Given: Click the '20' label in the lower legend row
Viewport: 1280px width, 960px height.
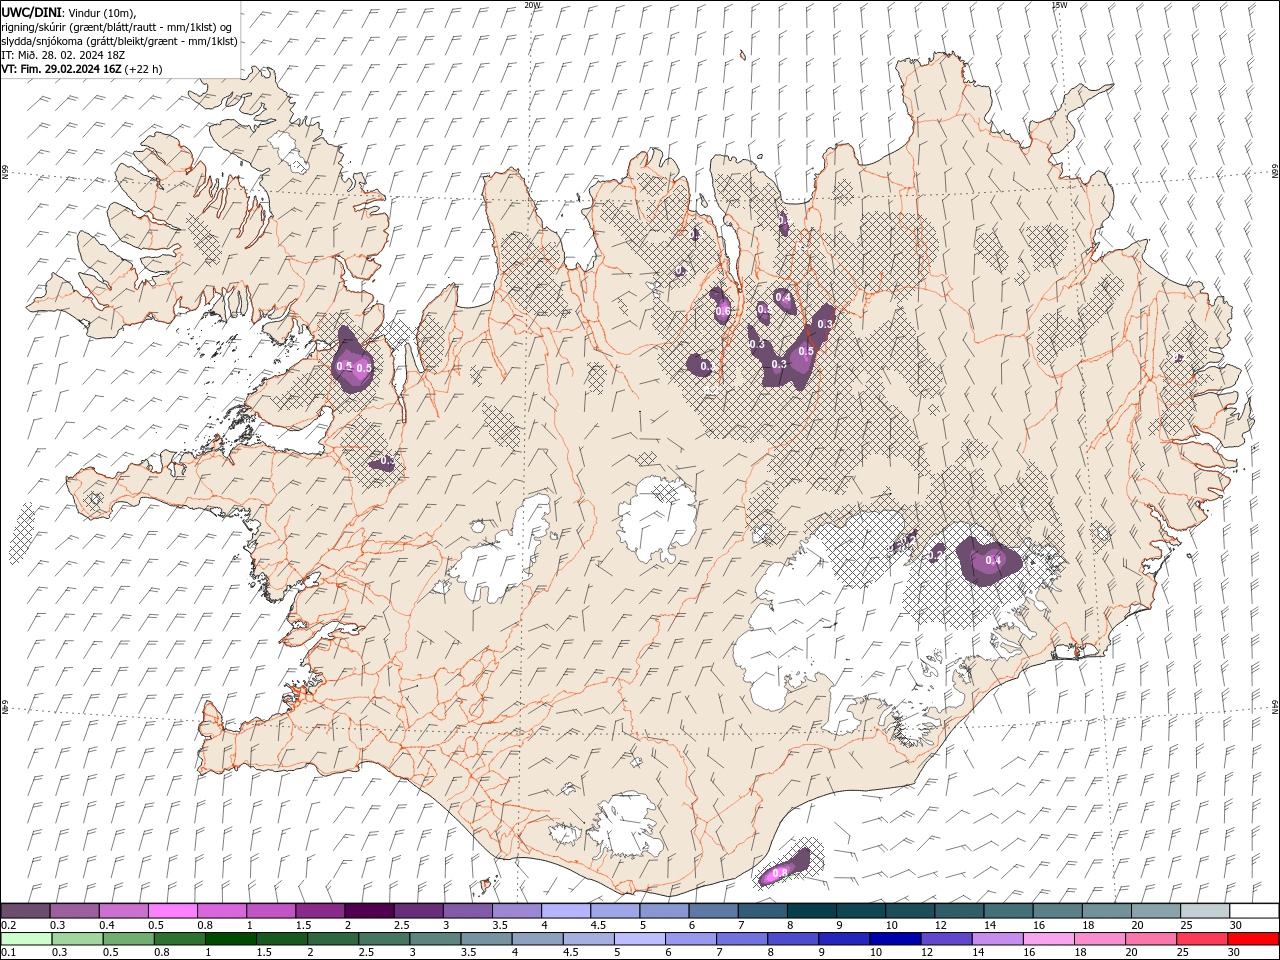Looking at the screenshot, I should pos(1132,952).
